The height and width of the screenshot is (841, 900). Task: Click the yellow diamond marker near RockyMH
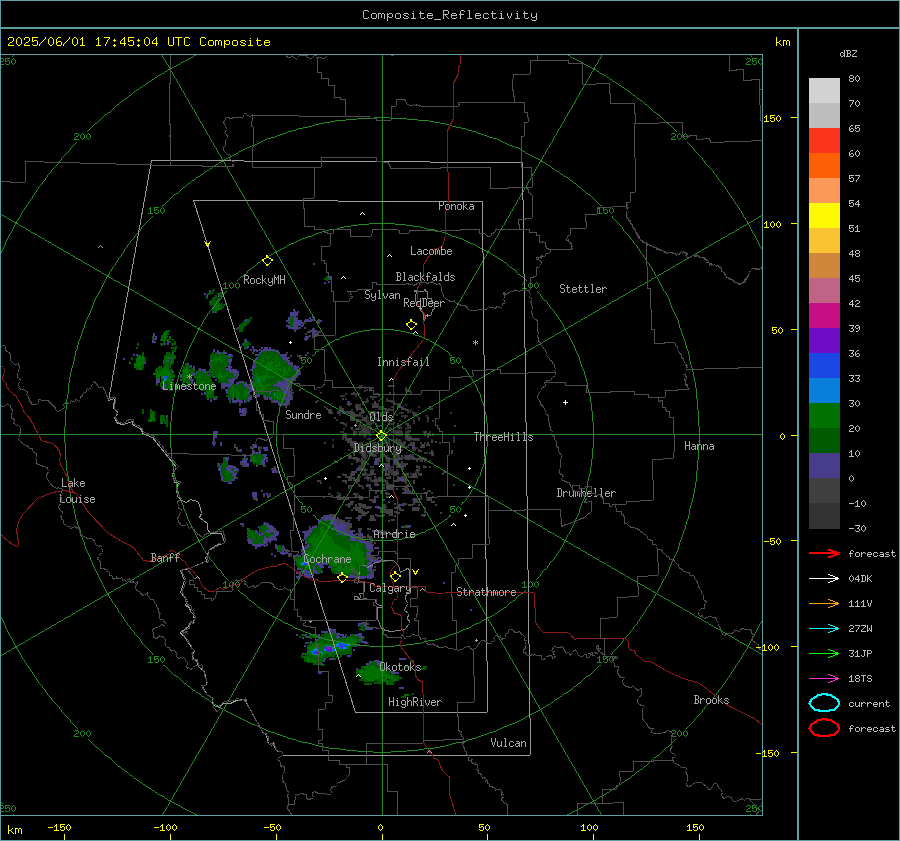tap(267, 261)
